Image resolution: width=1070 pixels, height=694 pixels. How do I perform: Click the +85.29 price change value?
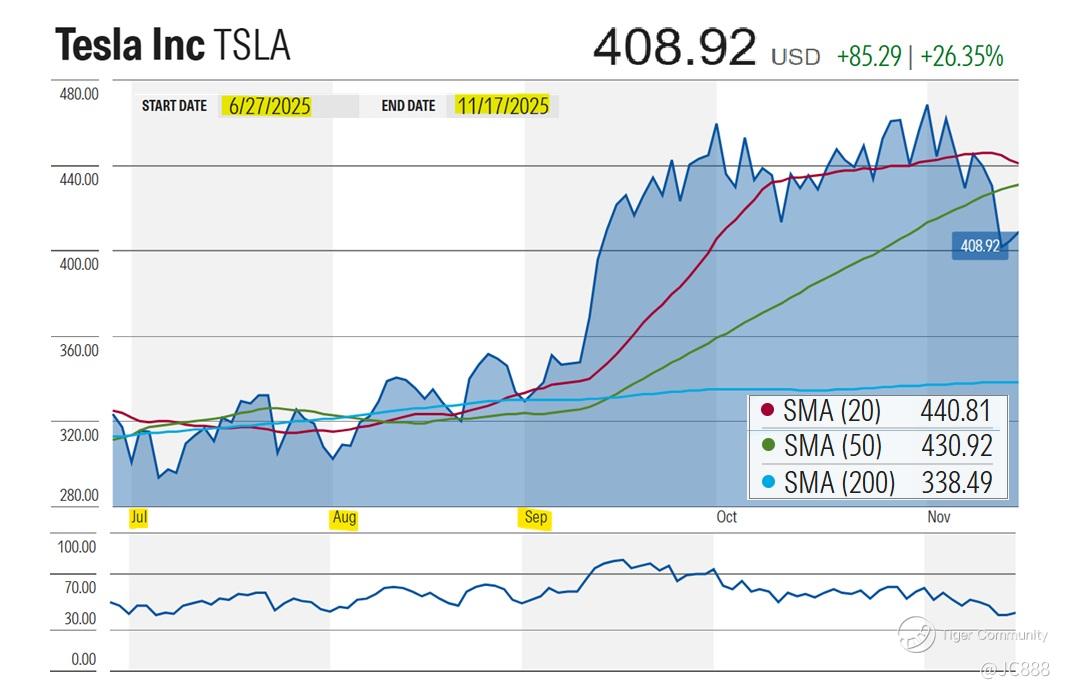point(869,56)
